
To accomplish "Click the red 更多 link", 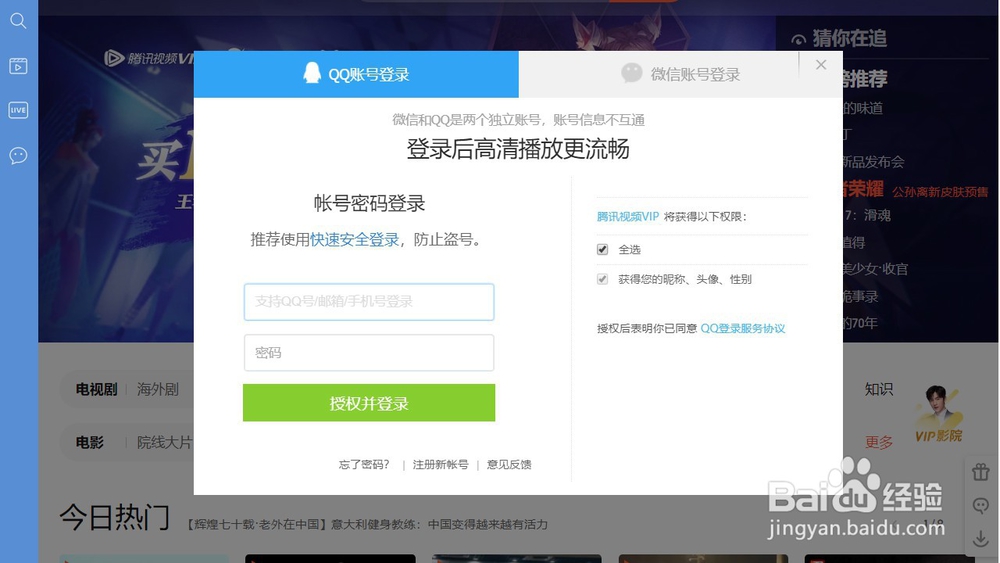I will pyautogui.click(x=878, y=442).
